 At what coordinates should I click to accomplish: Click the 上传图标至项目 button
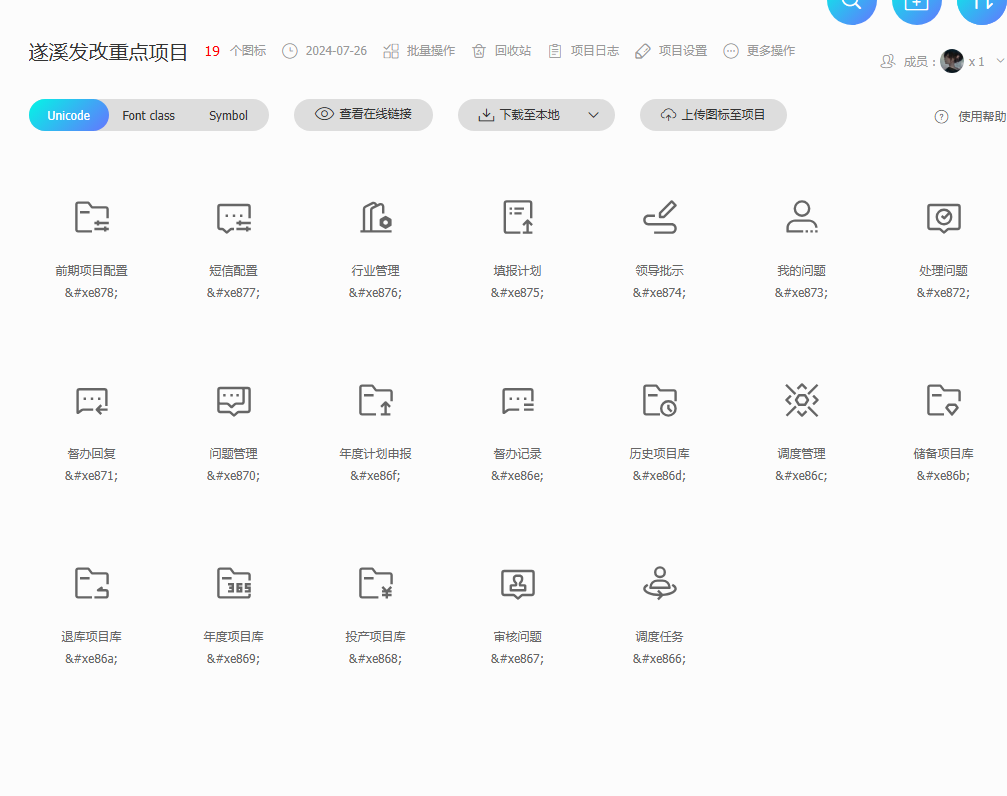(713, 115)
